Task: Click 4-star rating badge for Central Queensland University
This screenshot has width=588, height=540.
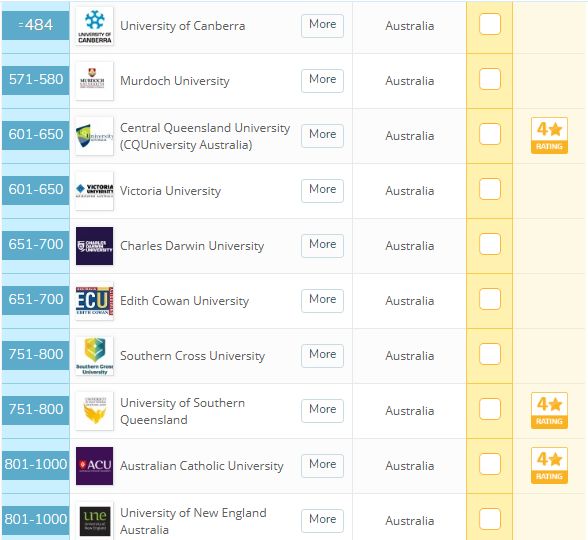Action: coord(549,135)
